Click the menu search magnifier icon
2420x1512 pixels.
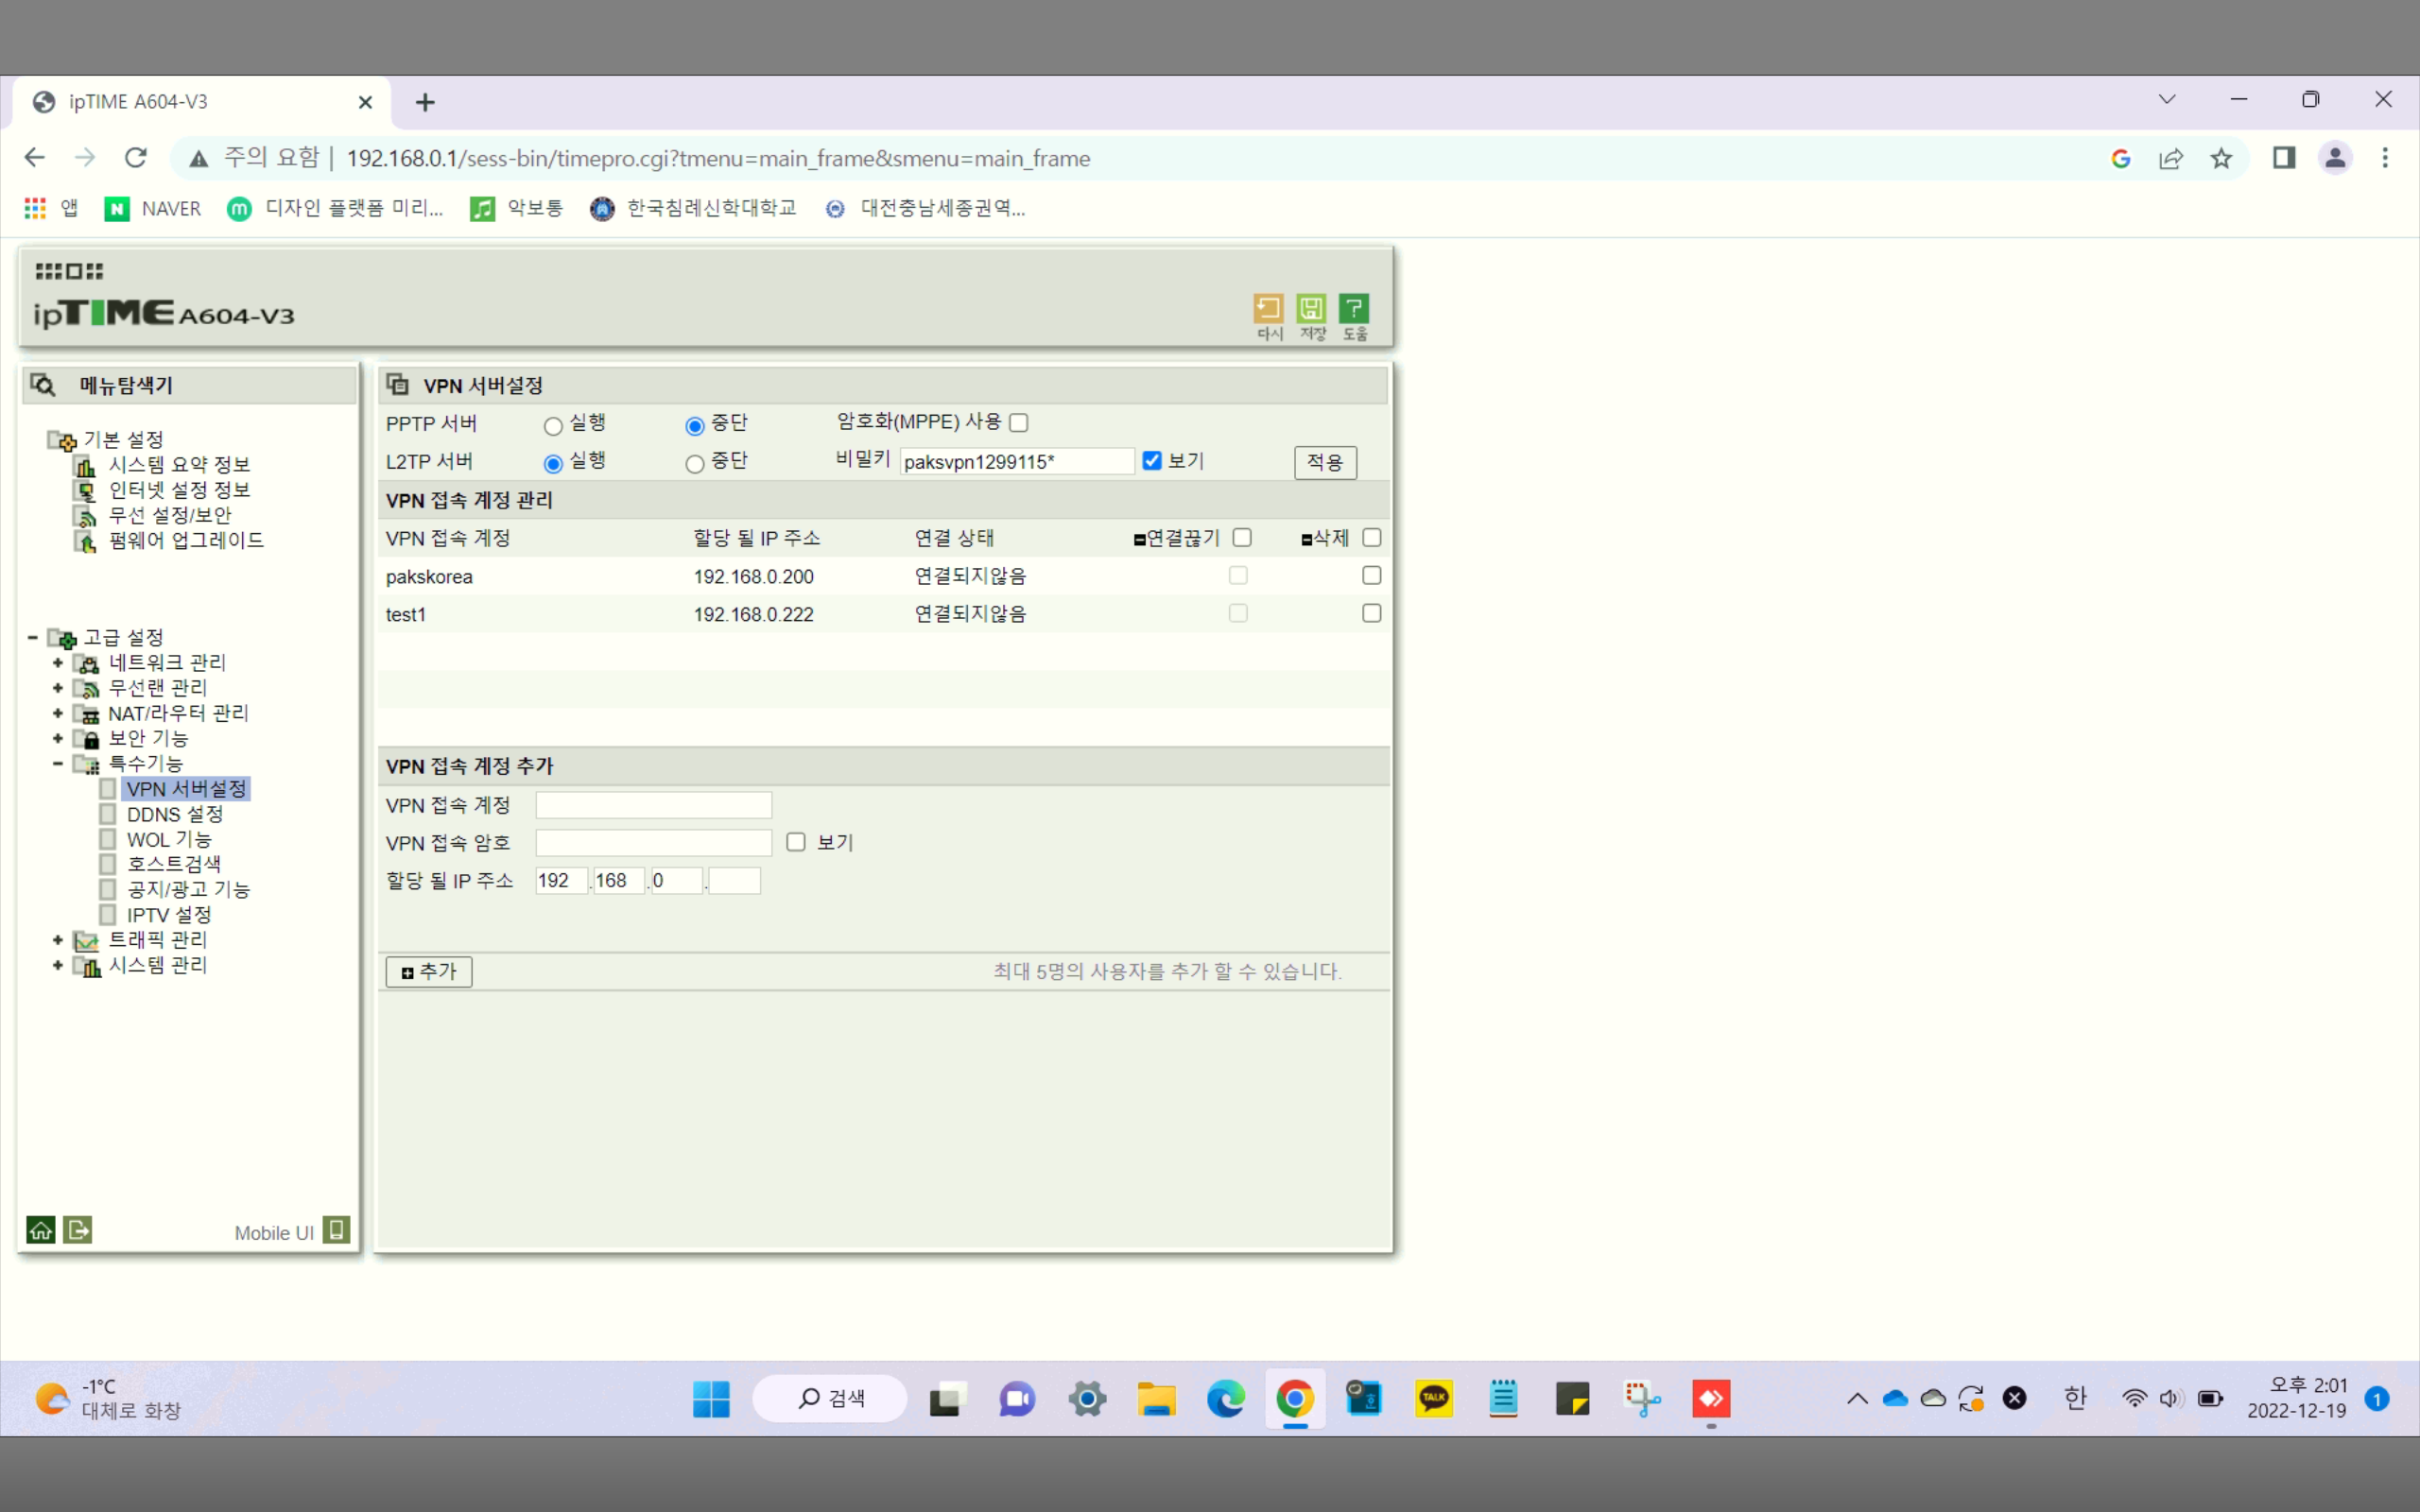[x=42, y=385]
